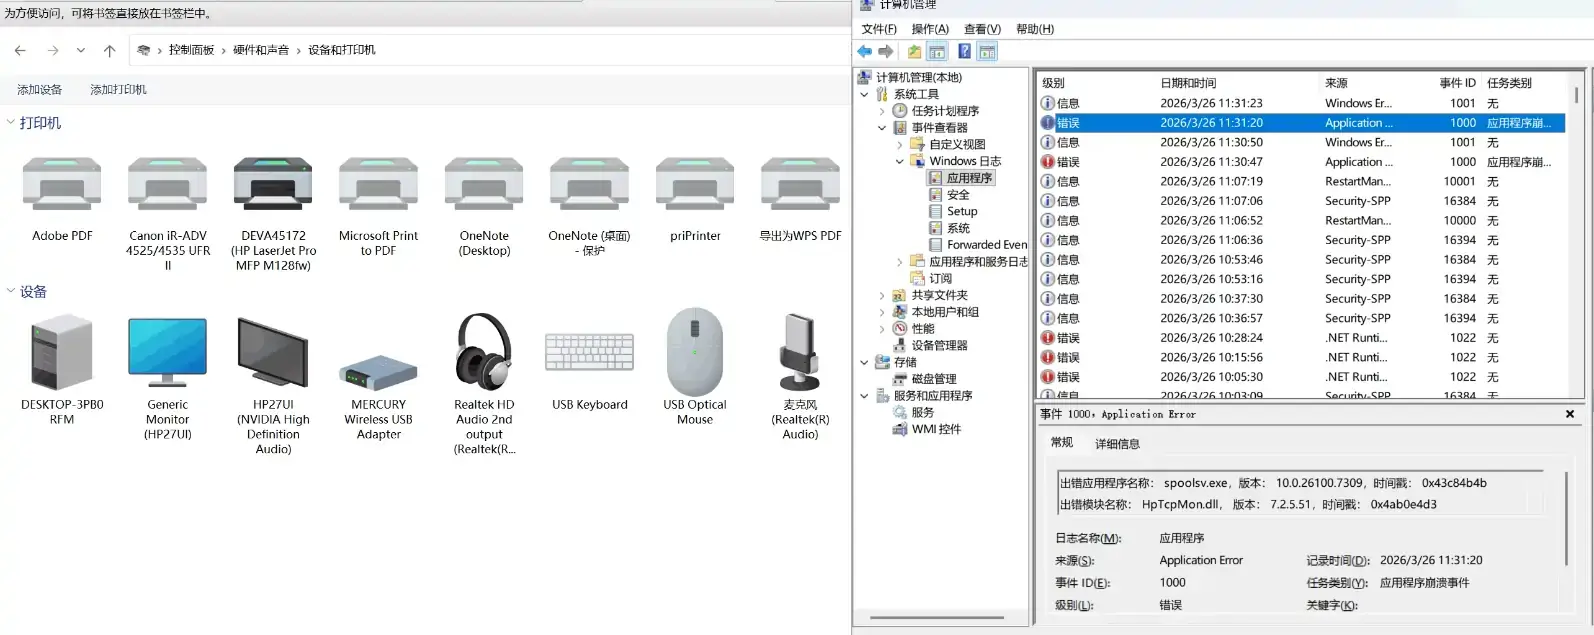Click the 添加设备 button
1594x635 pixels.
40,90
